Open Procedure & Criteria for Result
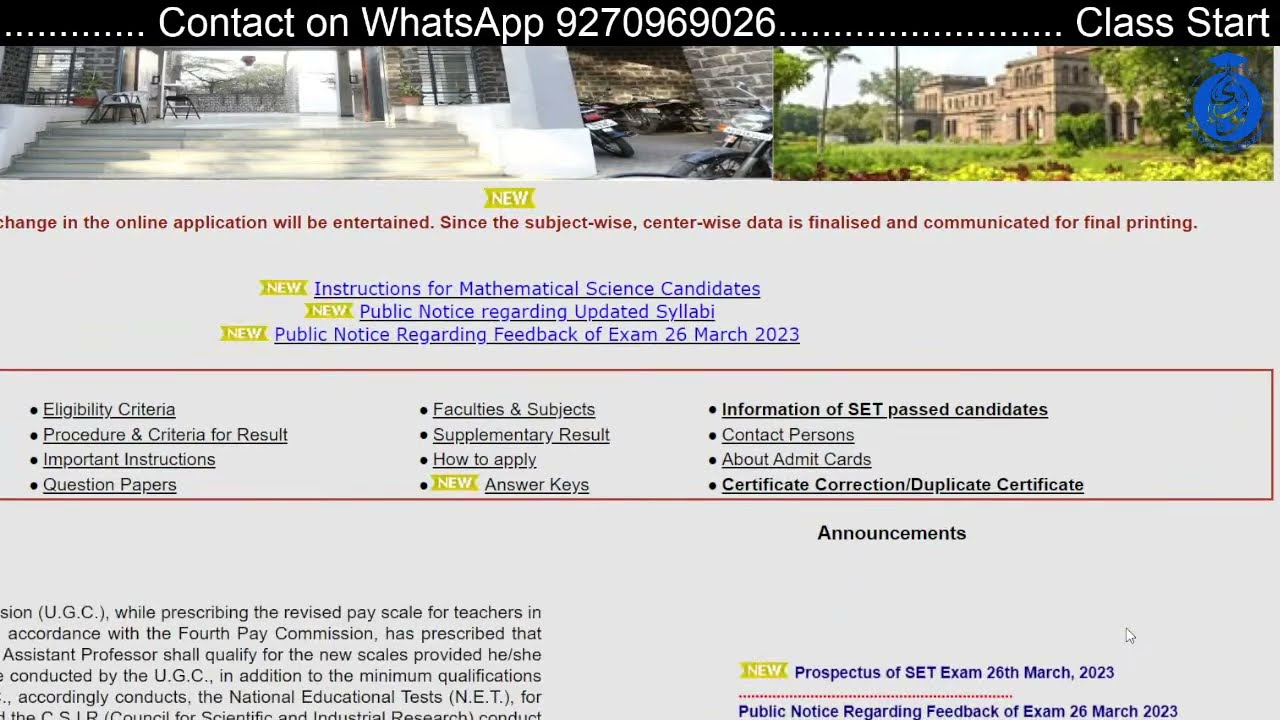Image resolution: width=1280 pixels, height=720 pixels. pos(165,435)
